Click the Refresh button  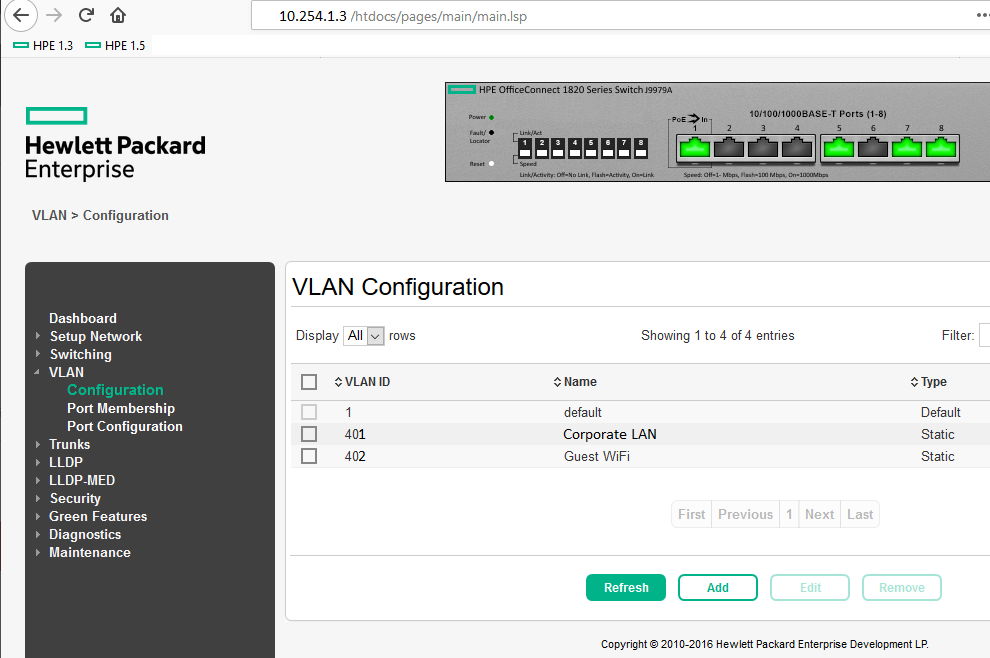[626, 587]
